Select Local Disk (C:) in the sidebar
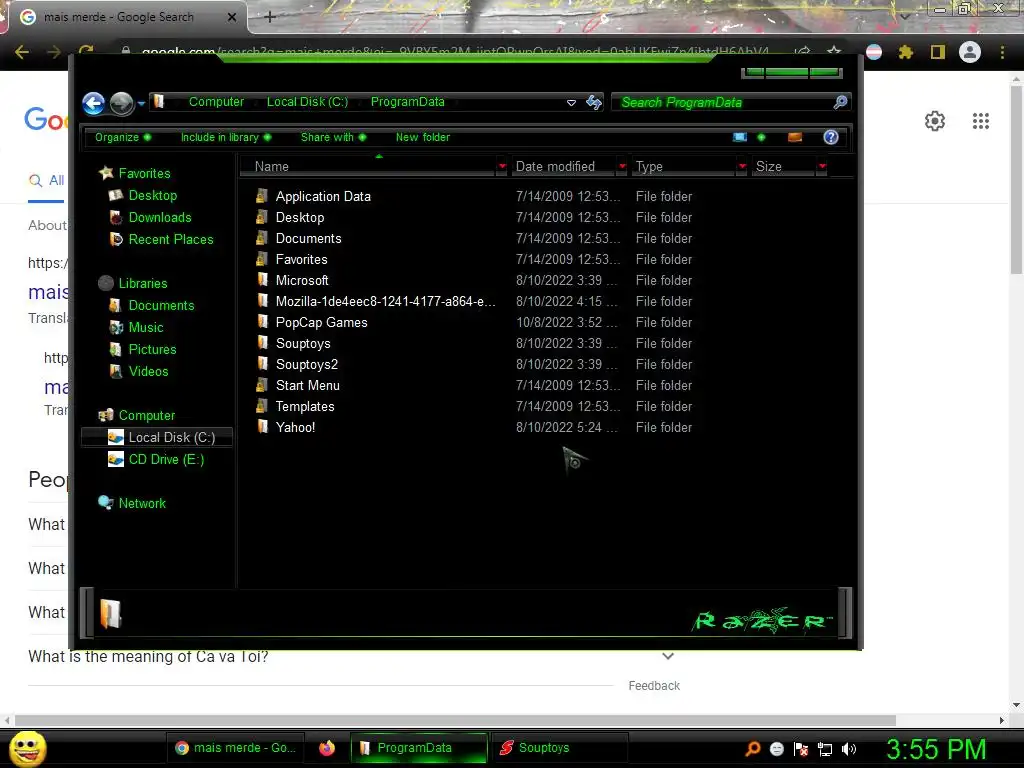Screen dimensions: 1024x768 (x=157, y=438)
